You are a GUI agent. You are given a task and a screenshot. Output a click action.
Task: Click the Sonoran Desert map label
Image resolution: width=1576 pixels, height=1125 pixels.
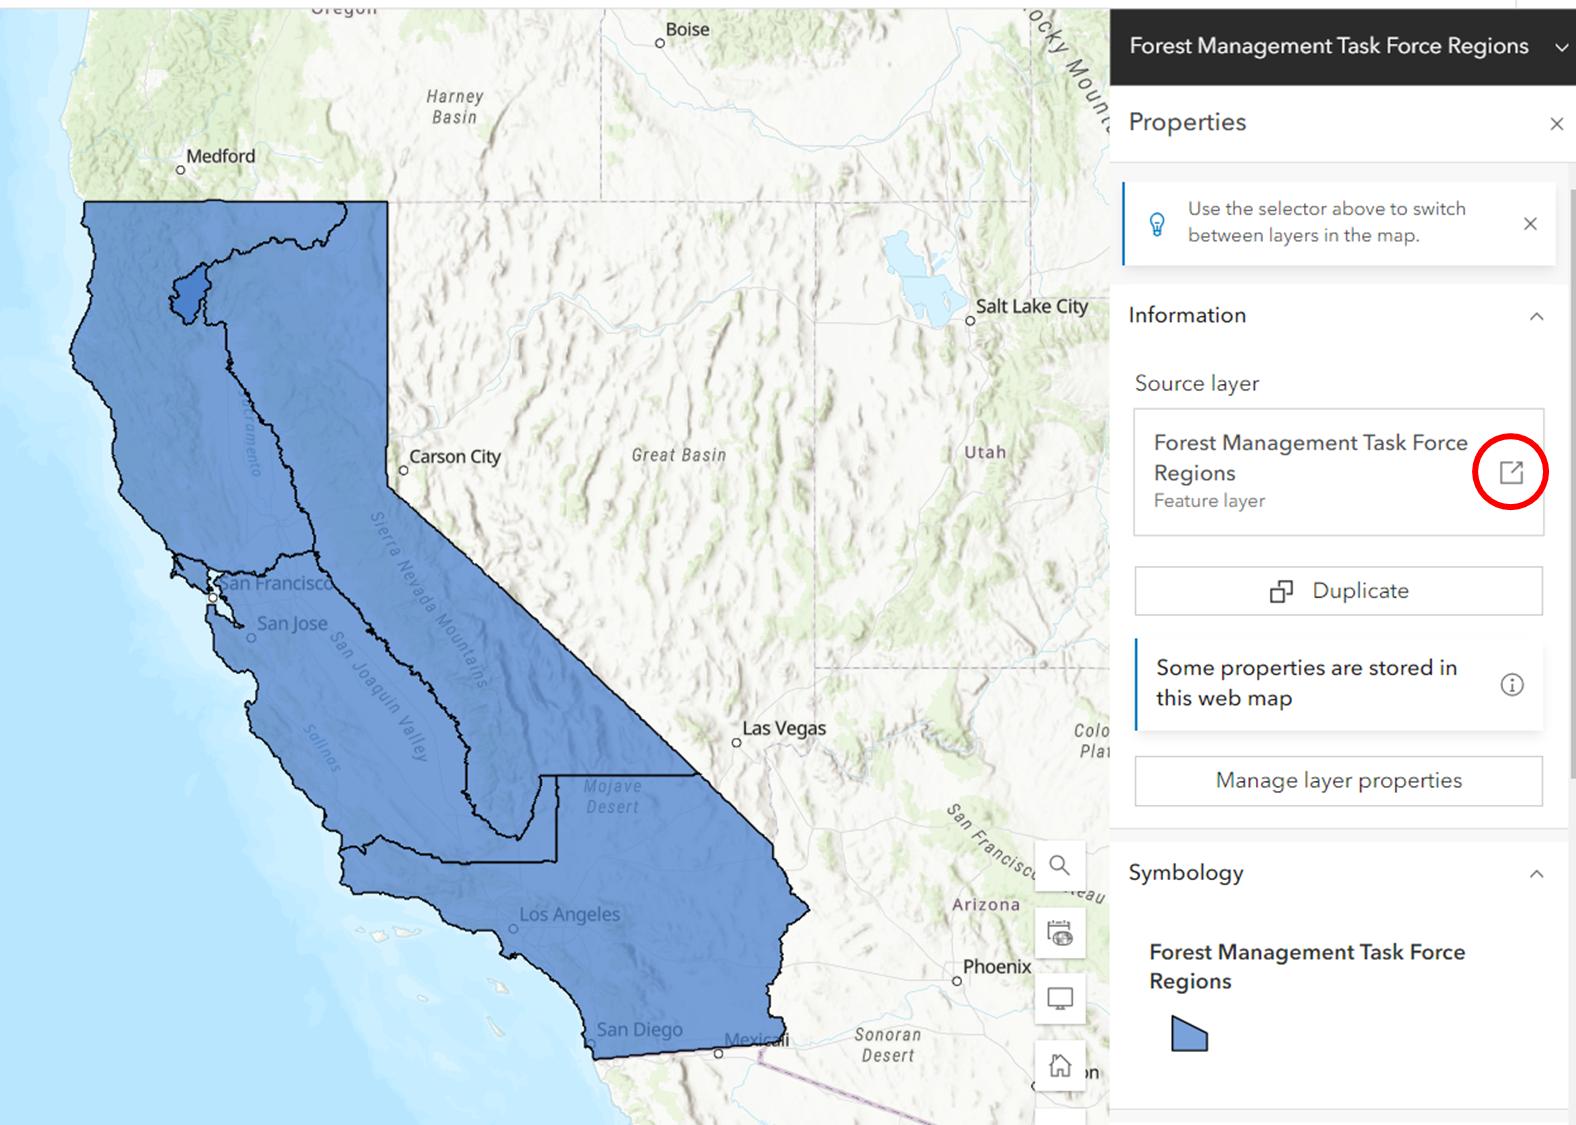click(887, 1045)
